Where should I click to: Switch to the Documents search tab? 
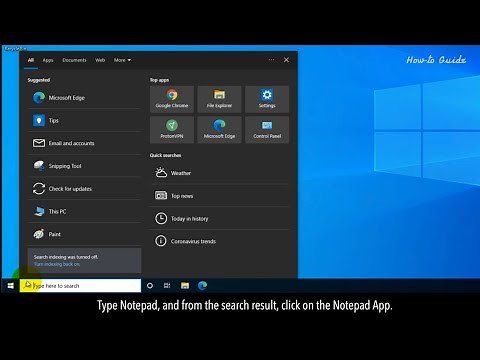coord(74,60)
